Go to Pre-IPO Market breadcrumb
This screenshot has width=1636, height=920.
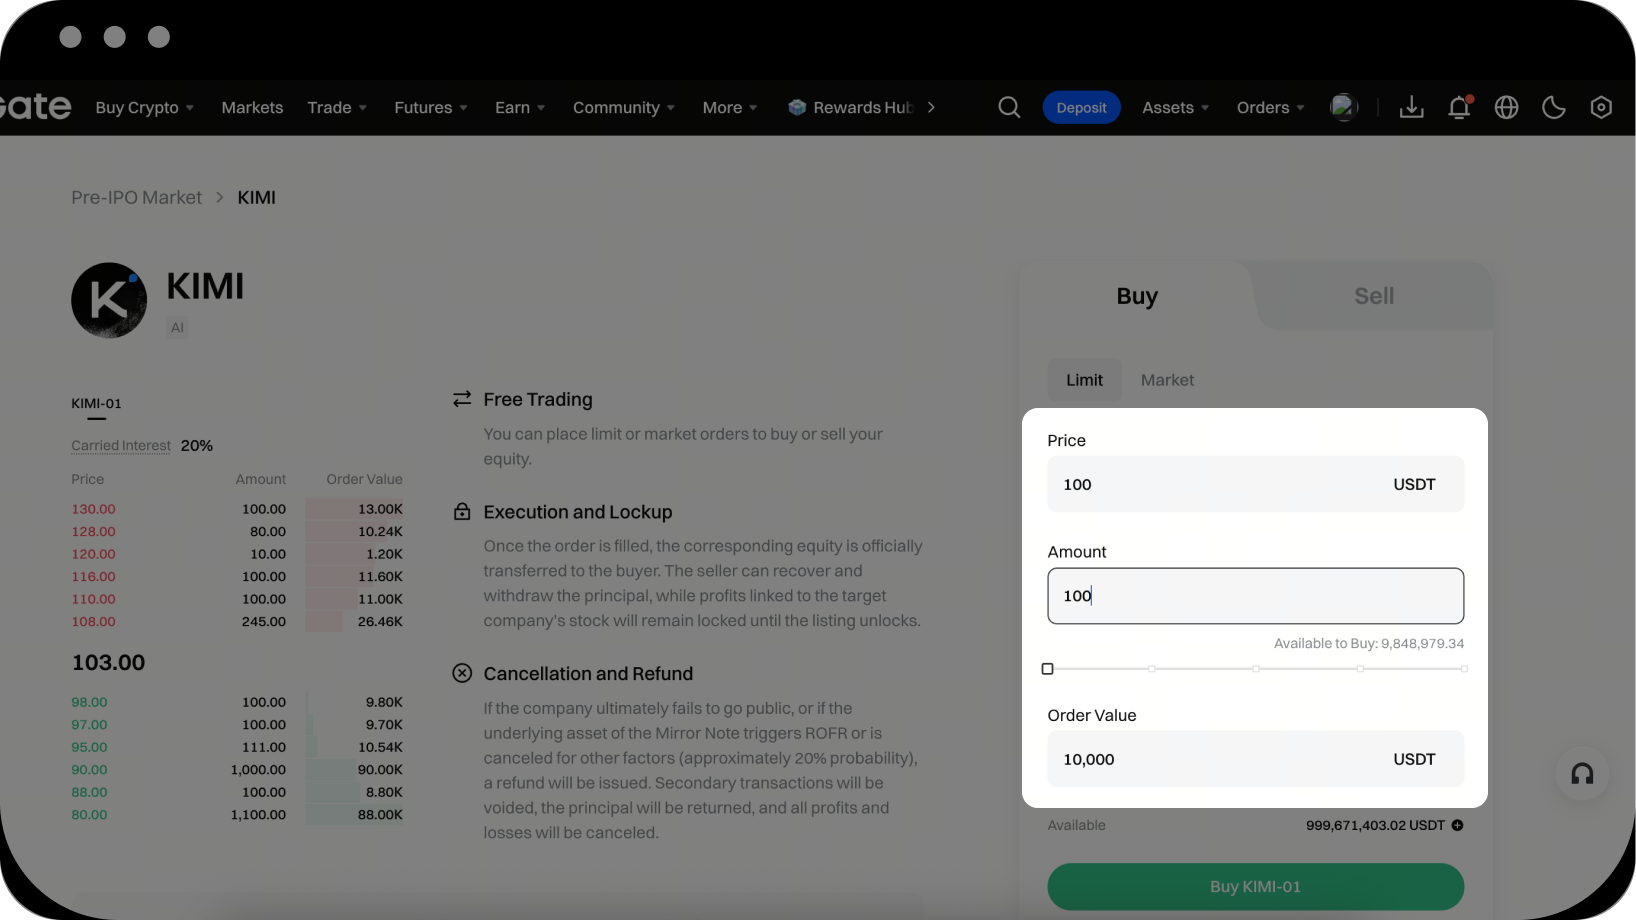click(136, 198)
